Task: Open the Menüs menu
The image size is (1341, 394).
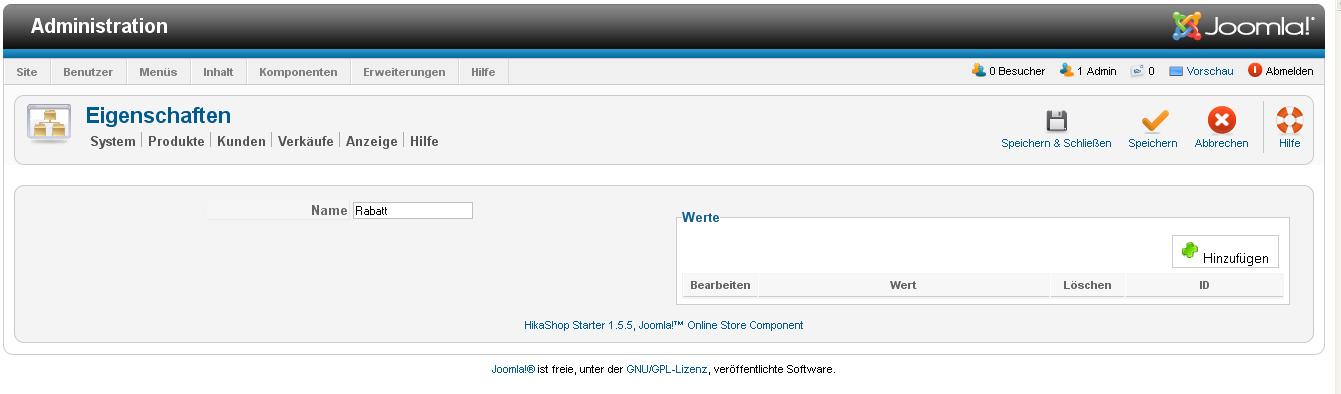Action: click(158, 72)
